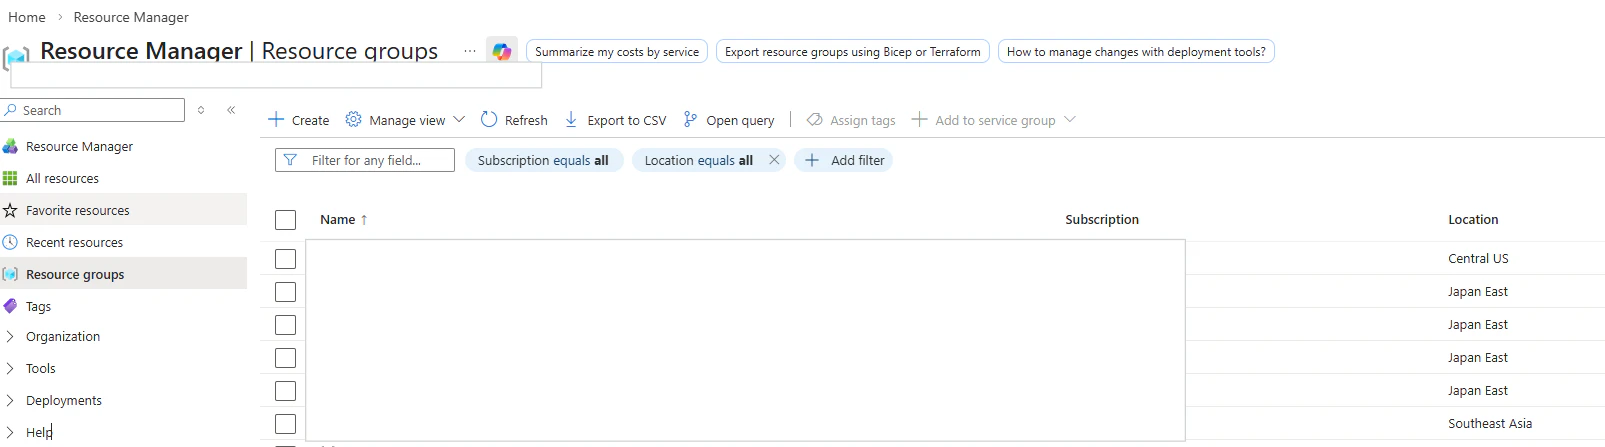The height and width of the screenshot is (447, 1605).
Task: Click the Manage view gear icon
Action: (353, 120)
